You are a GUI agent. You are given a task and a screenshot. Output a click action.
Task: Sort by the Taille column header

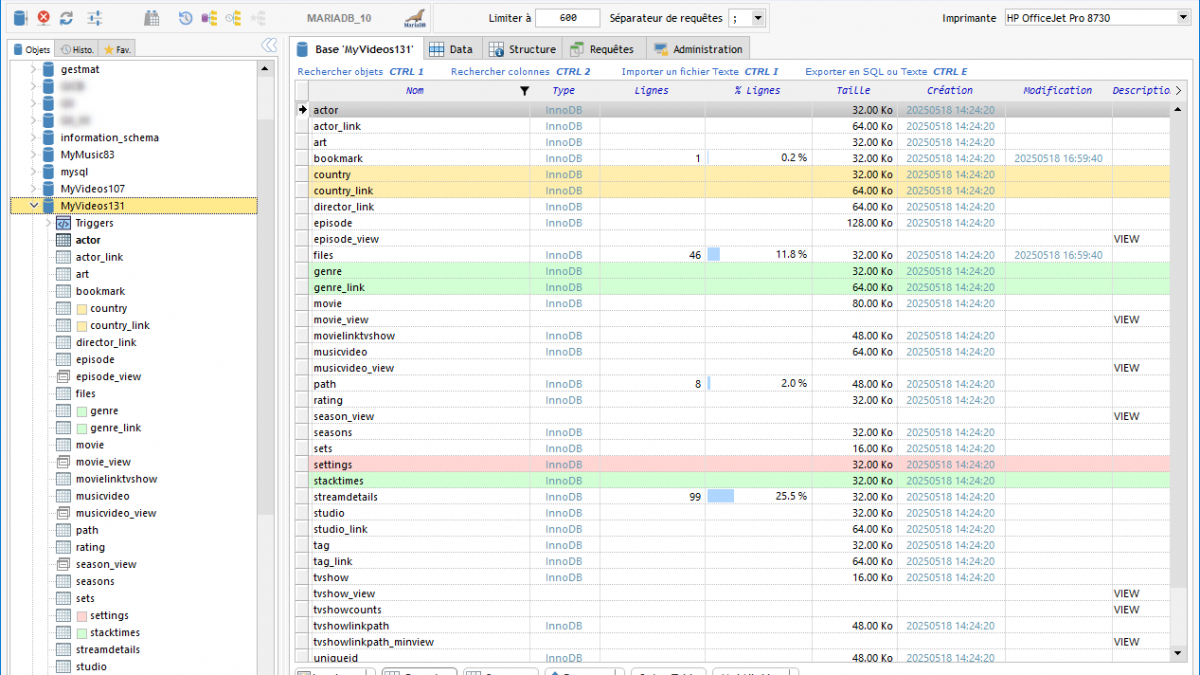click(x=853, y=90)
